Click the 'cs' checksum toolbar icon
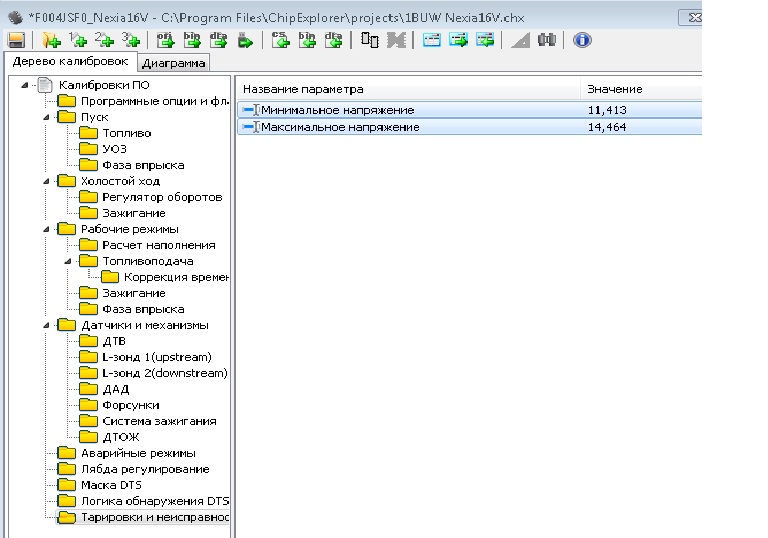Image resolution: width=768 pixels, height=538 pixels. pos(281,41)
